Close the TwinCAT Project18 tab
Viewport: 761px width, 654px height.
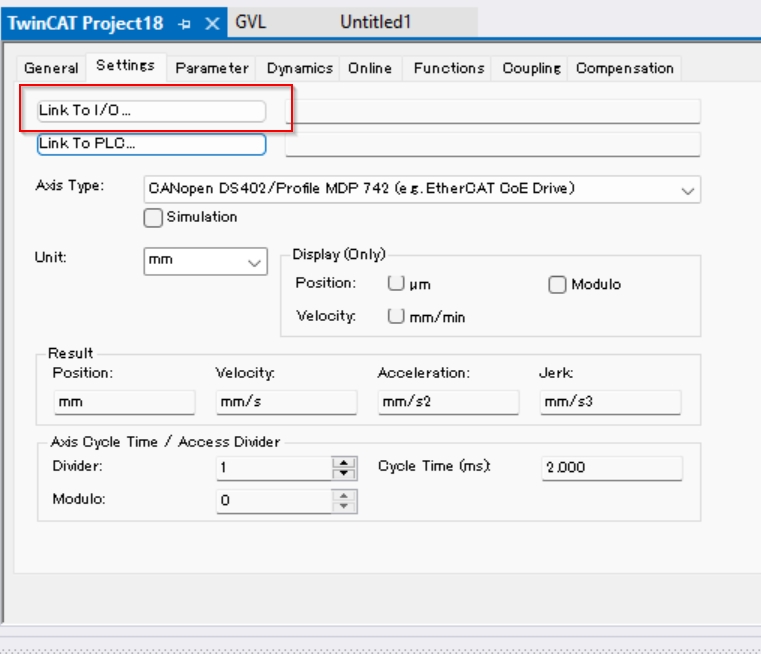tap(212, 23)
